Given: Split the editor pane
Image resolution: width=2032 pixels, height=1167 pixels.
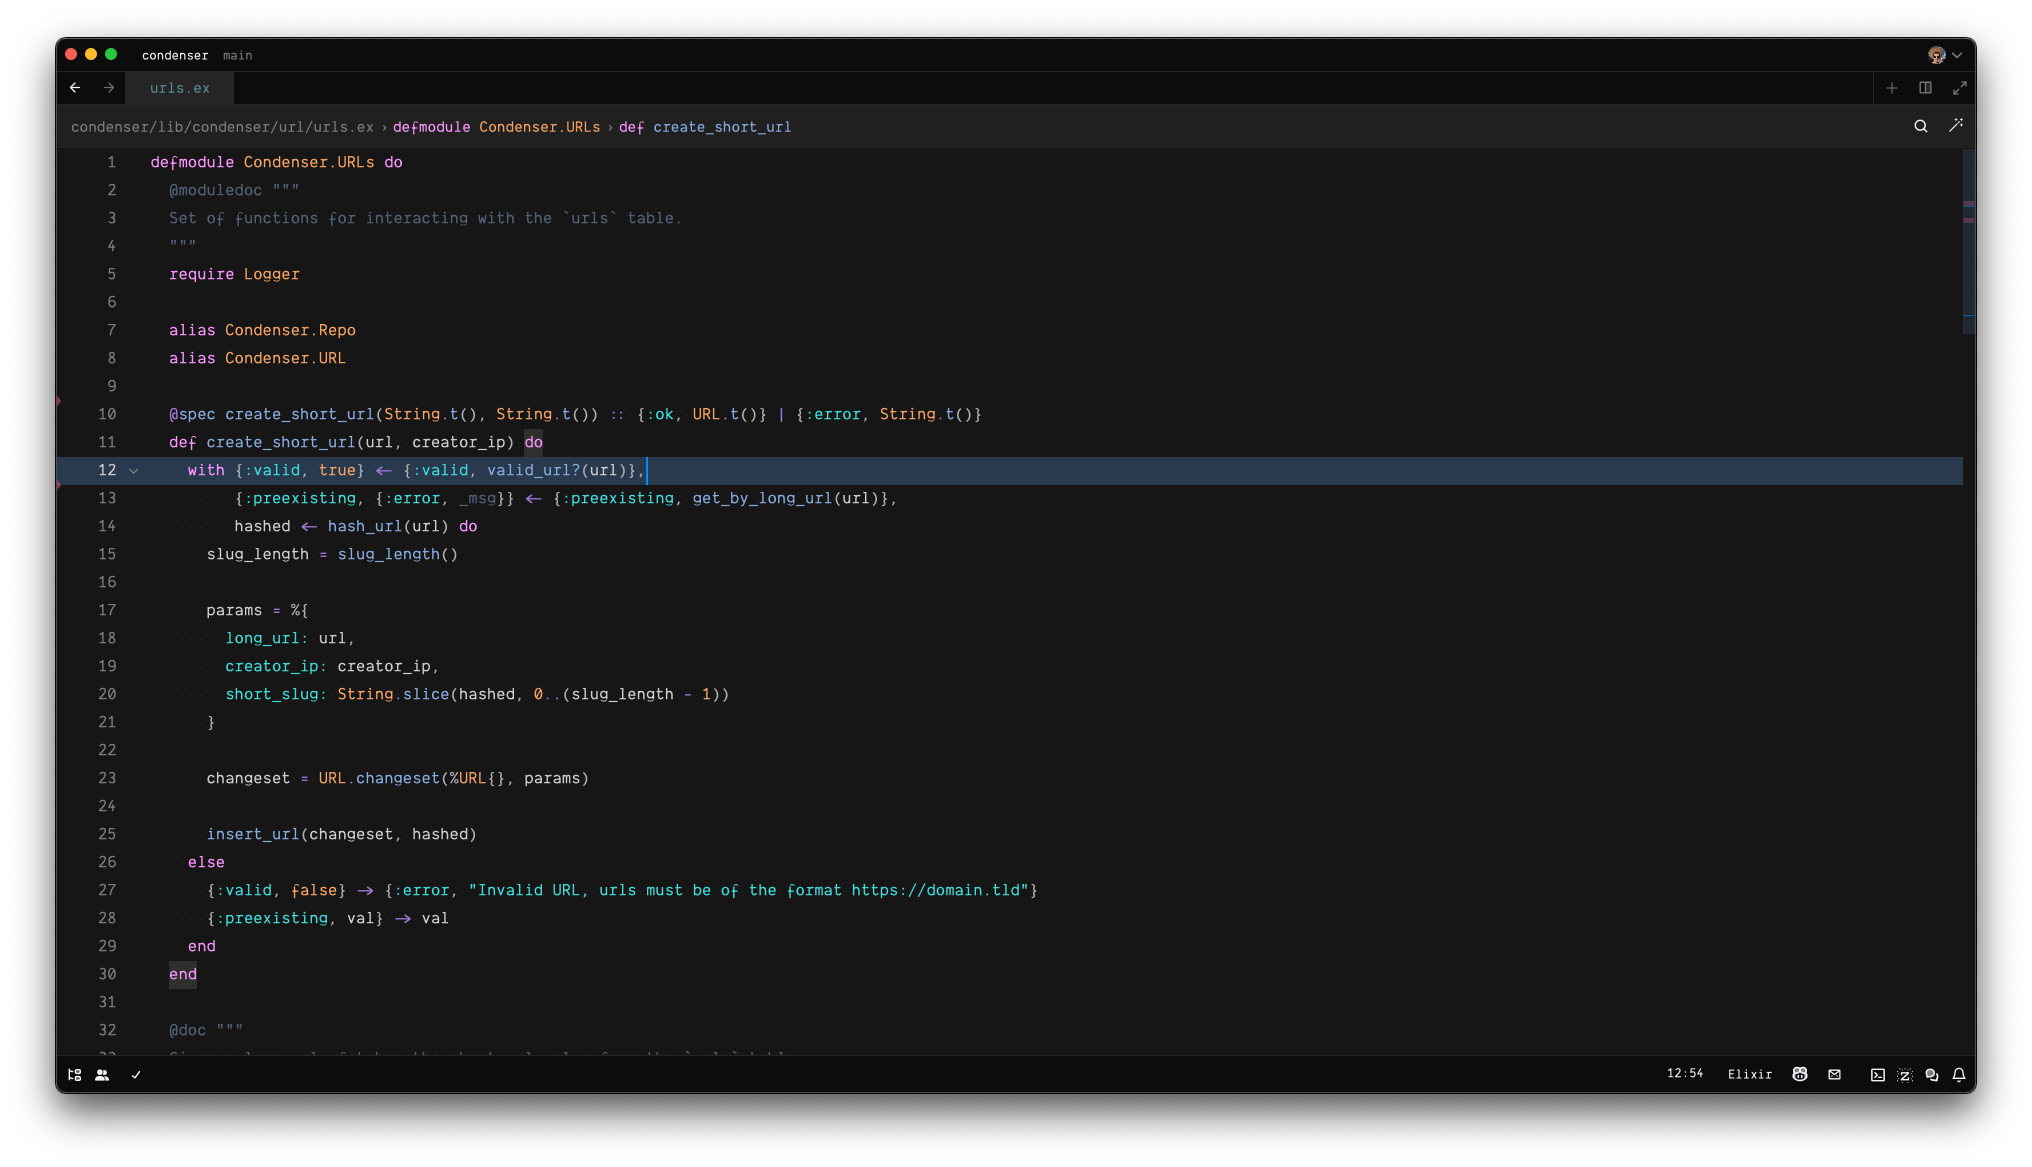Looking at the screenshot, I should click(1925, 88).
